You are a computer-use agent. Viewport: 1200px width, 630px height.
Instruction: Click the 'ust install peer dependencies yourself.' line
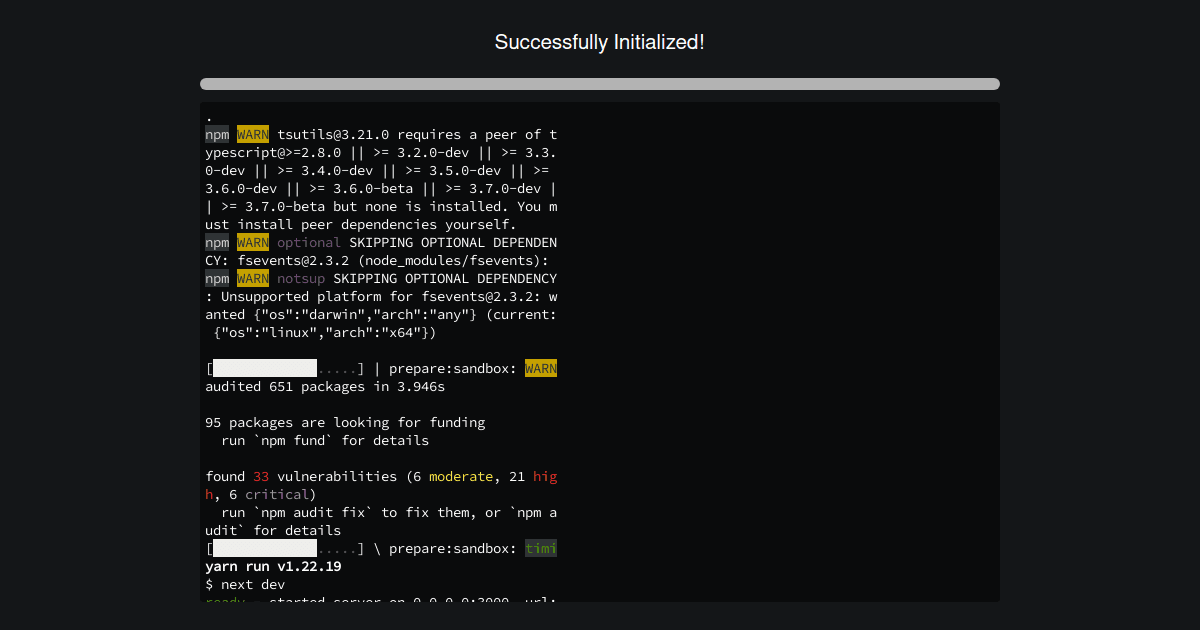pyautogui.click(x=361, y=224)
